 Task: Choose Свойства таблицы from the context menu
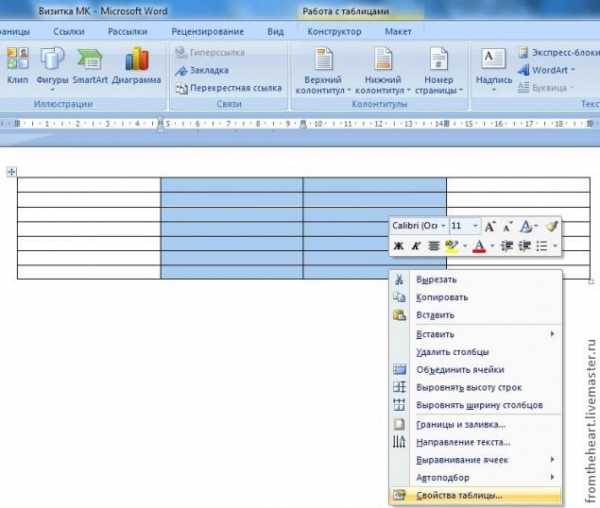(x=460, y=495)
